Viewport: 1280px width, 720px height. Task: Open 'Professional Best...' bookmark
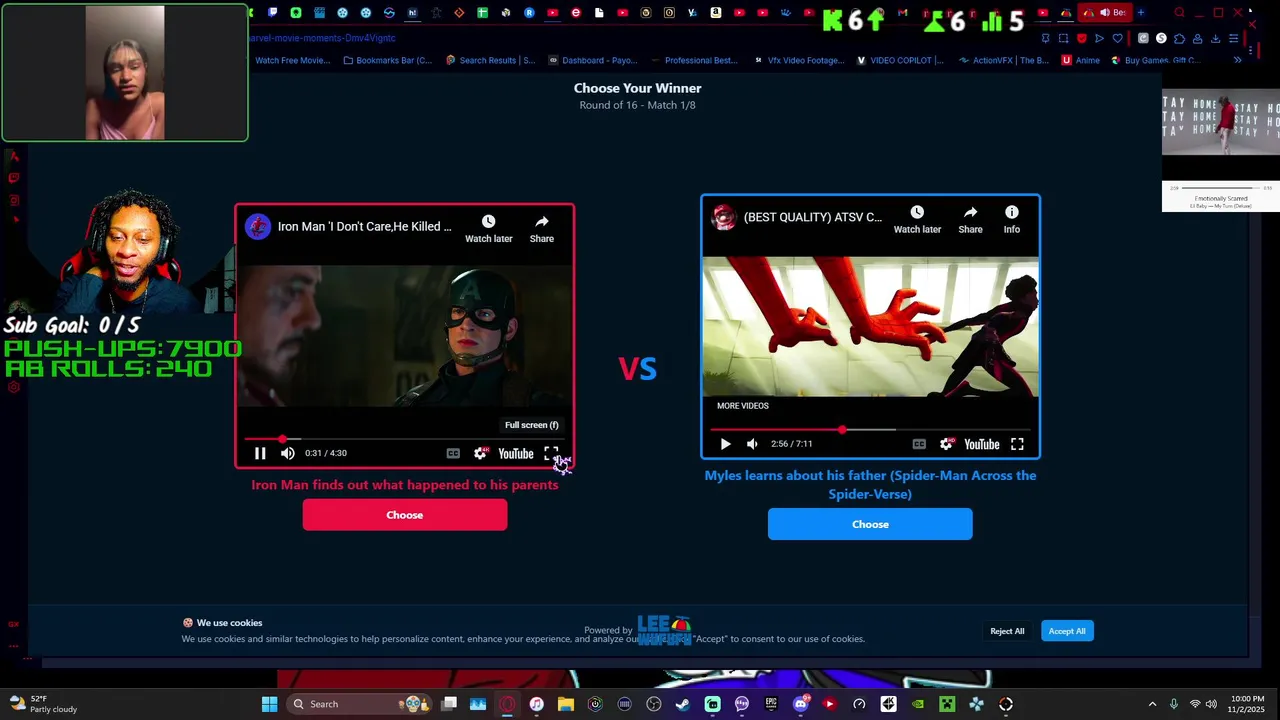[695, 60]
